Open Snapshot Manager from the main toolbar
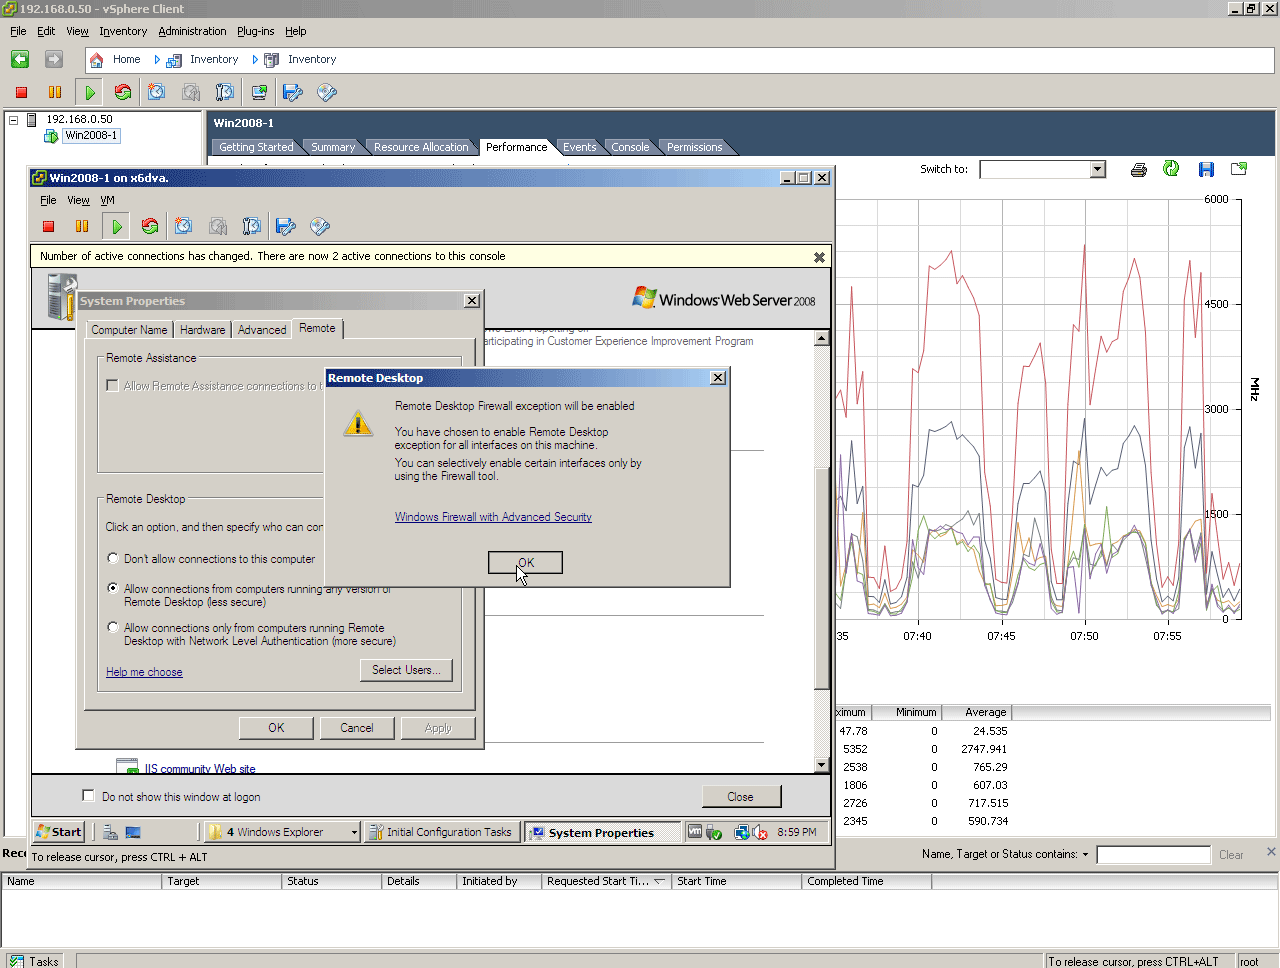 click(x=225, y=93)
